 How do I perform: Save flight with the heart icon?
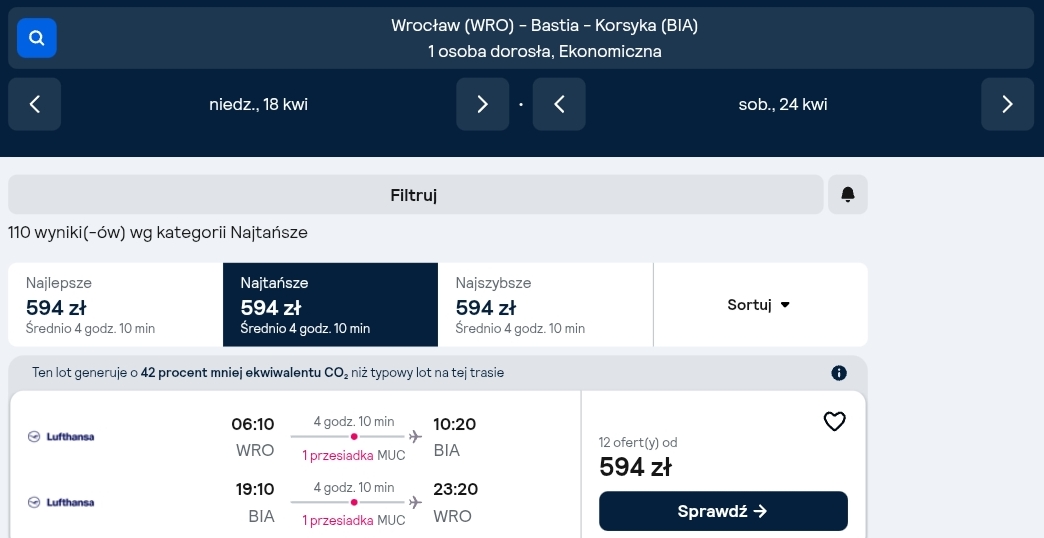tap(834, 421)
